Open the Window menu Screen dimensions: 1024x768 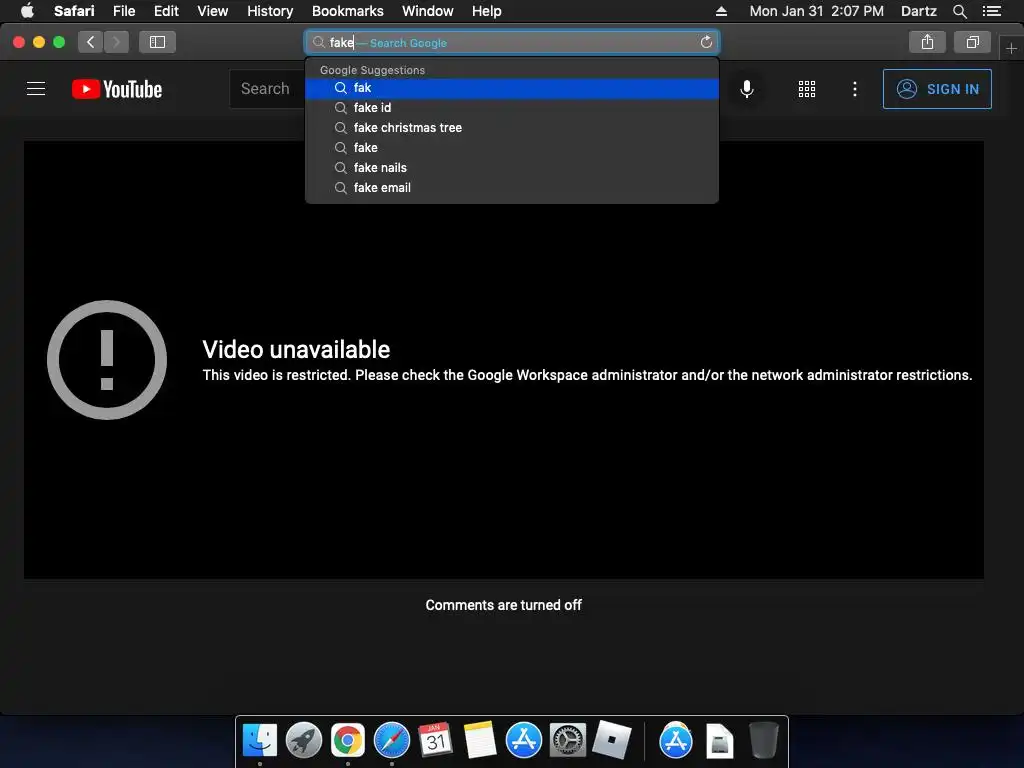coord(427,11)
